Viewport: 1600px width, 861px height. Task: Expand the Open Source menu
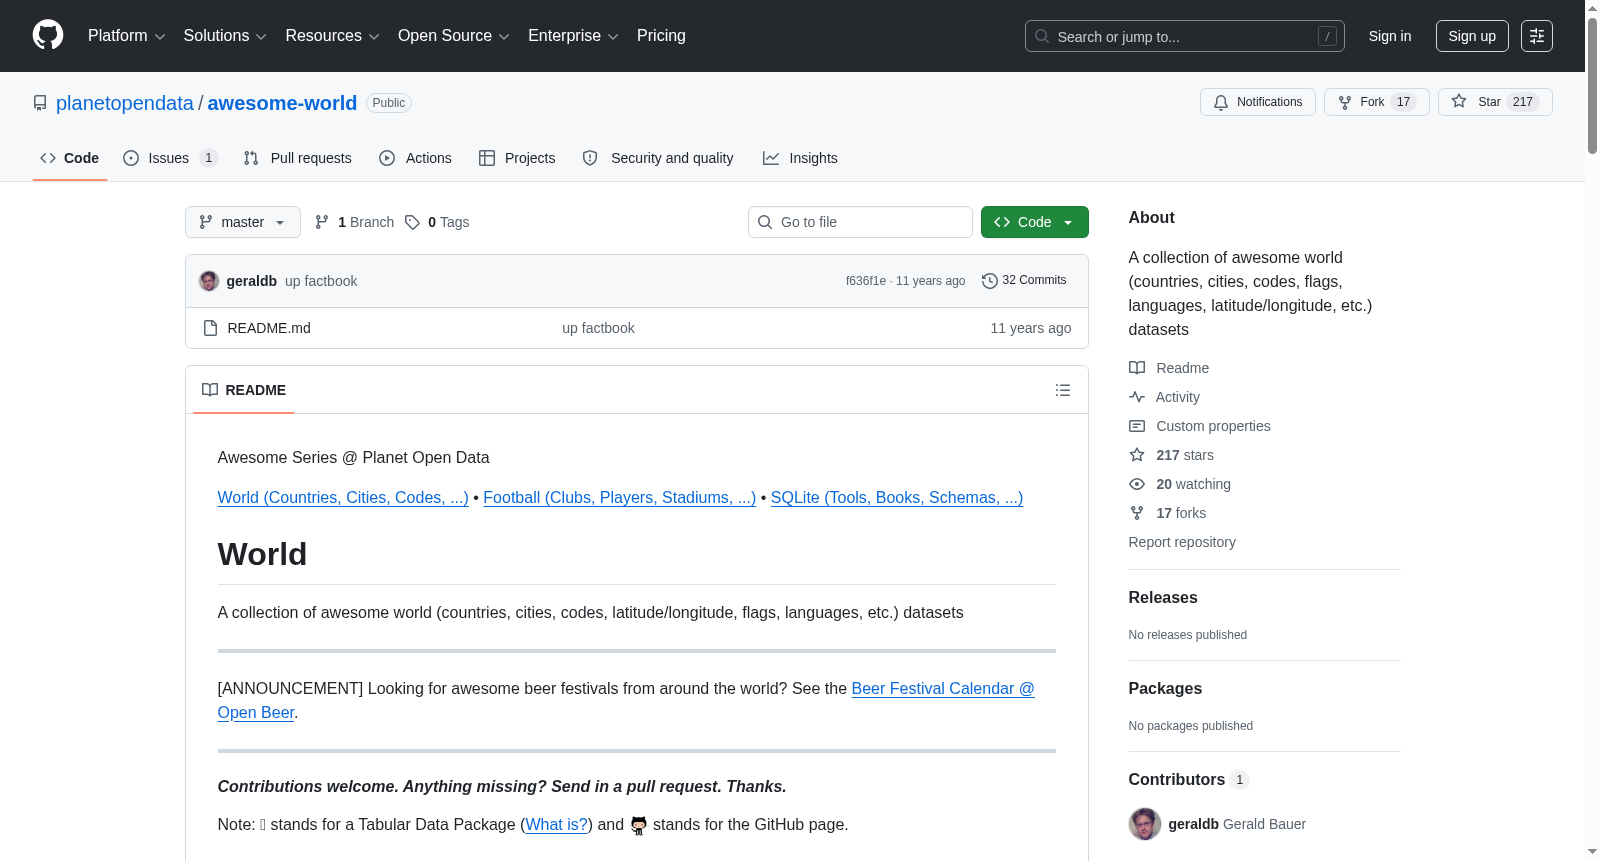tap(454, 36)
